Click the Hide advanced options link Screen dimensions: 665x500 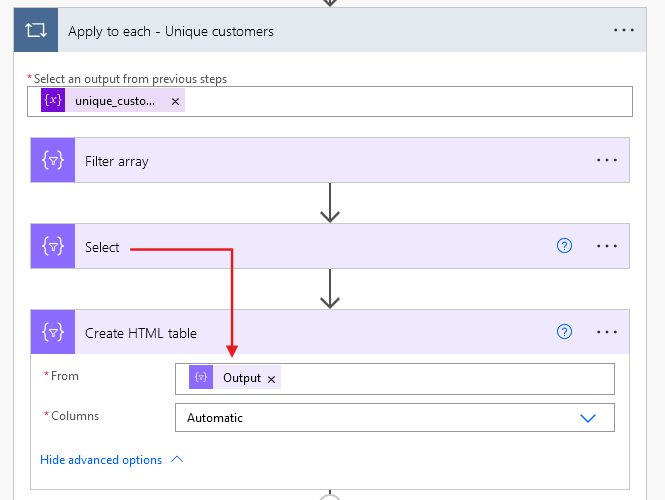[101, 460]
